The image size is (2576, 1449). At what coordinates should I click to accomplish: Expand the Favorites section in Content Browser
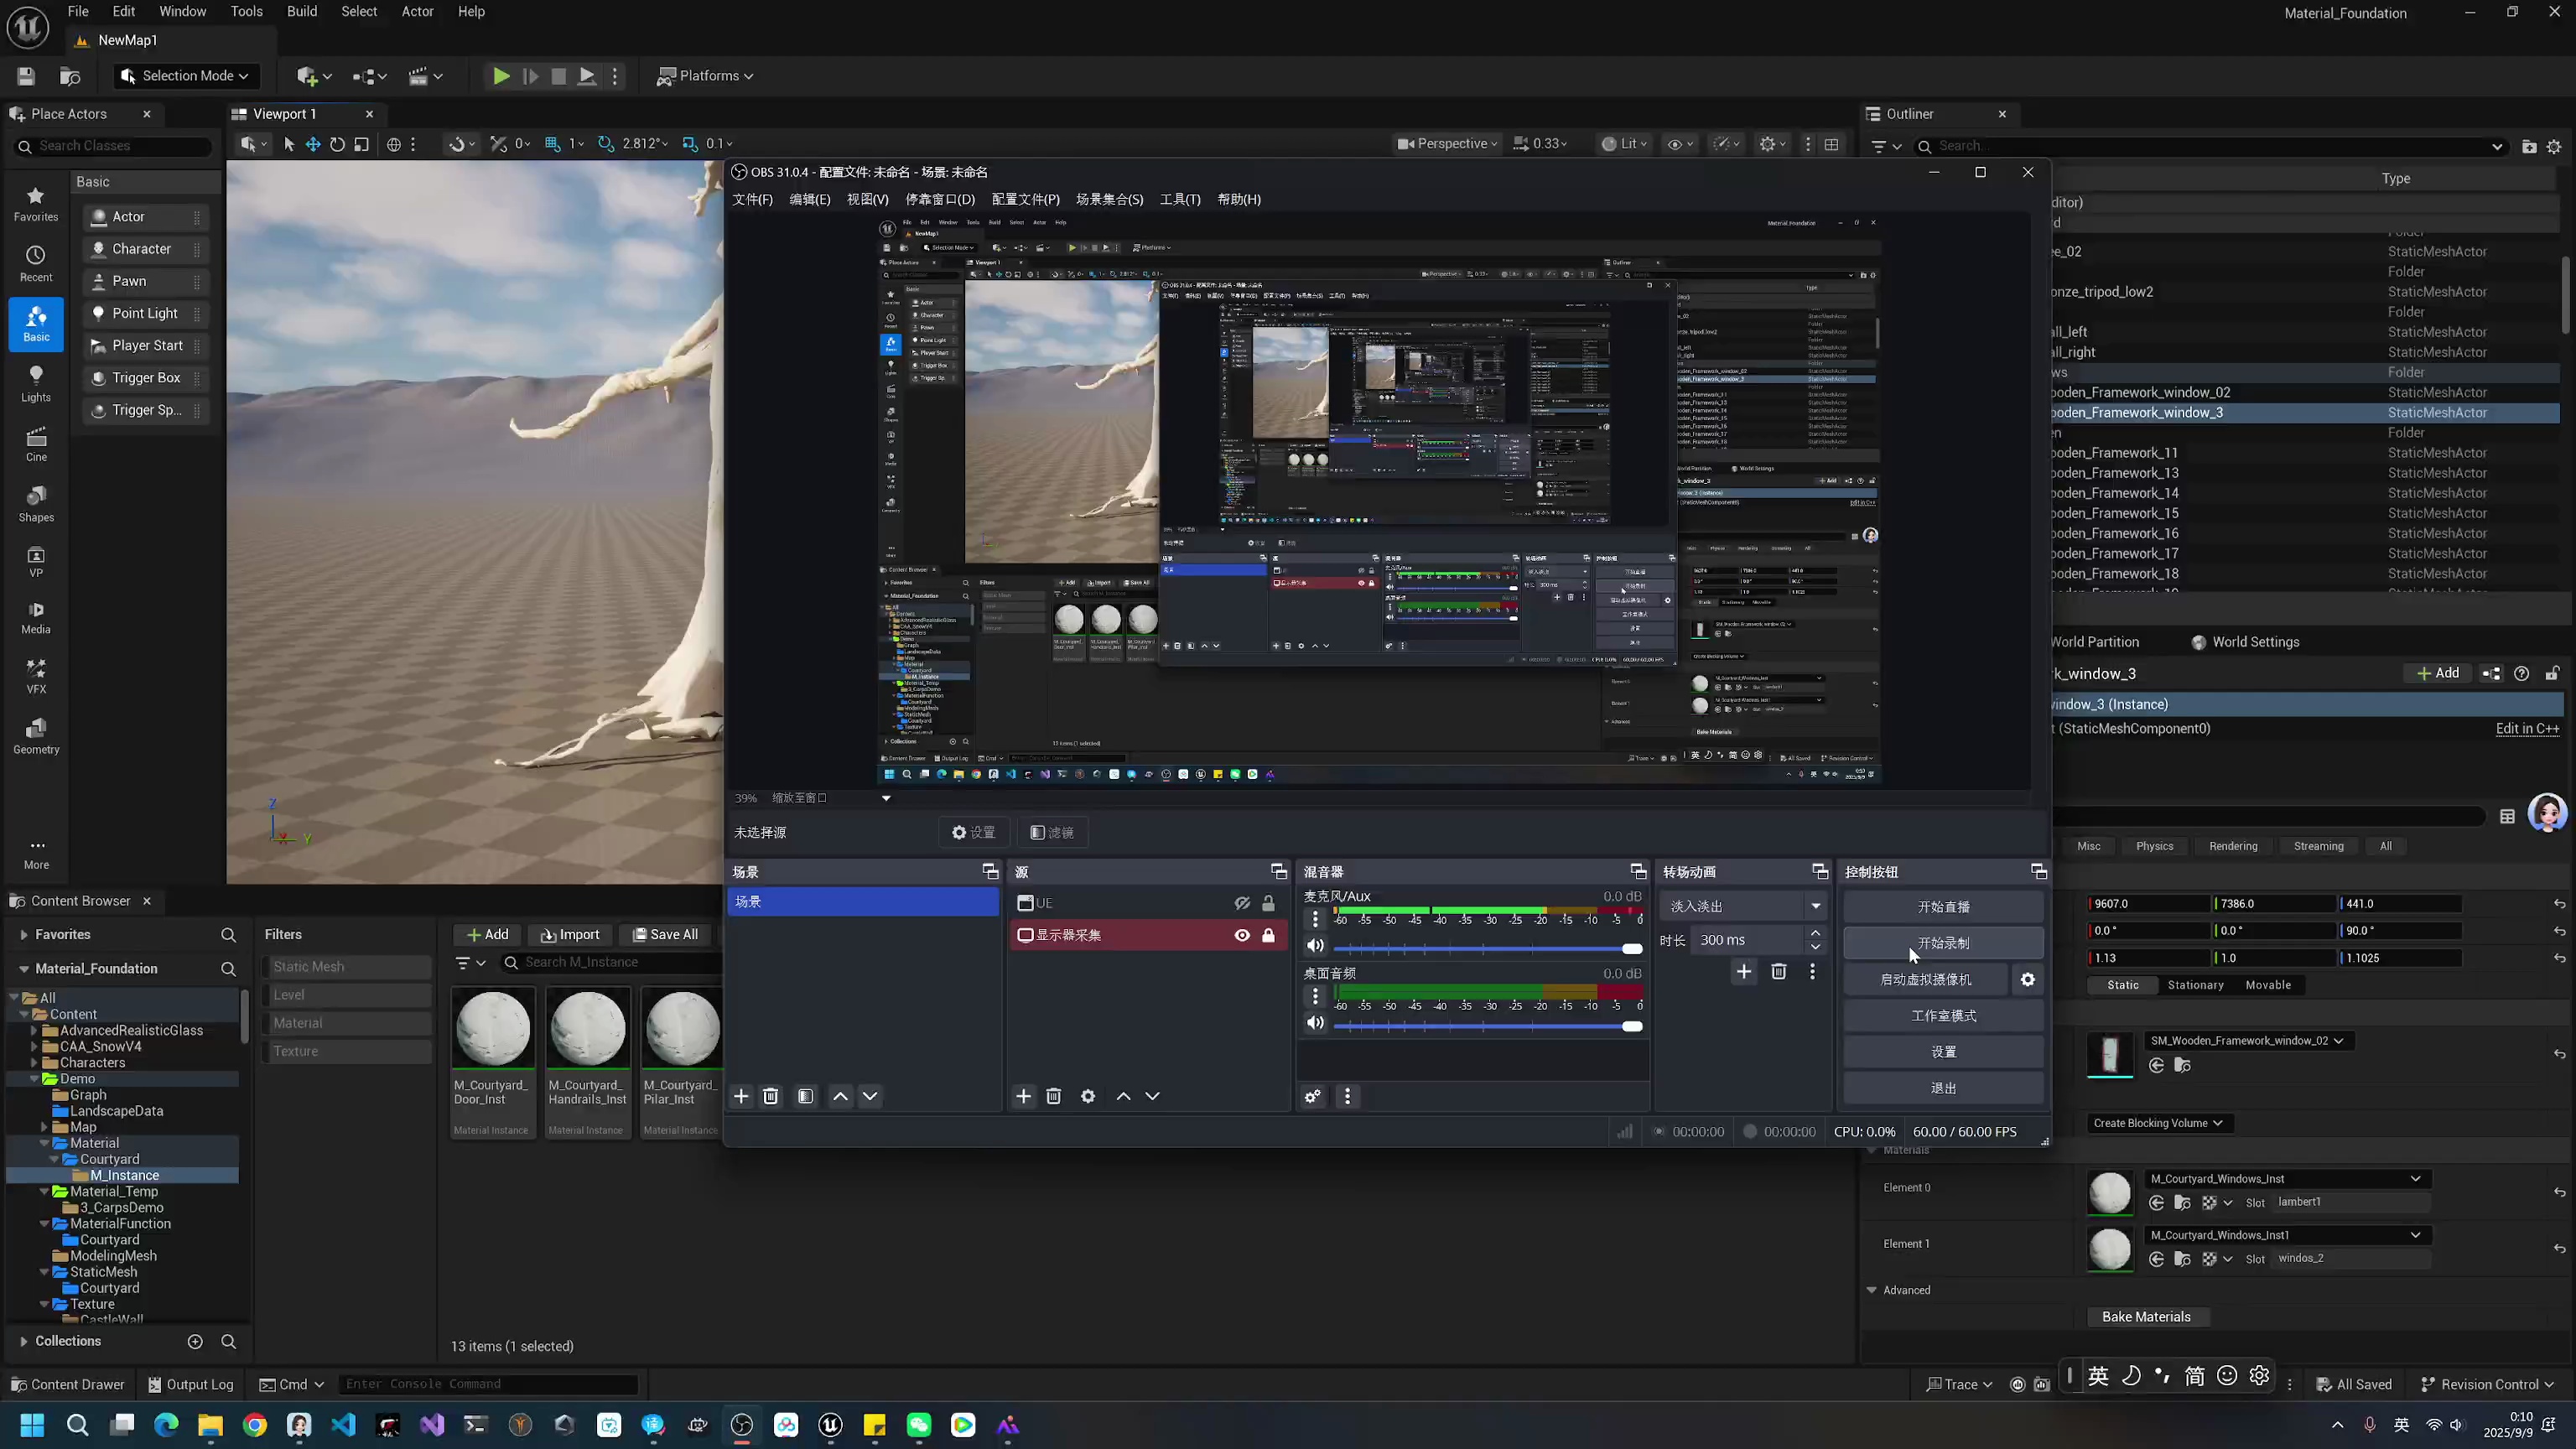[23, 935]
